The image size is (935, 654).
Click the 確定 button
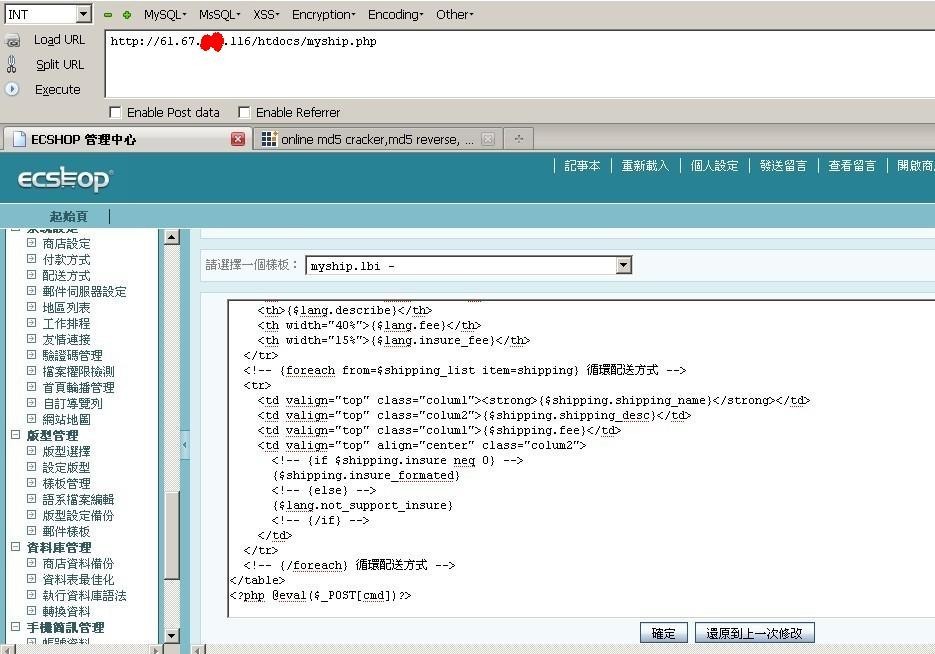pos(664,633)
